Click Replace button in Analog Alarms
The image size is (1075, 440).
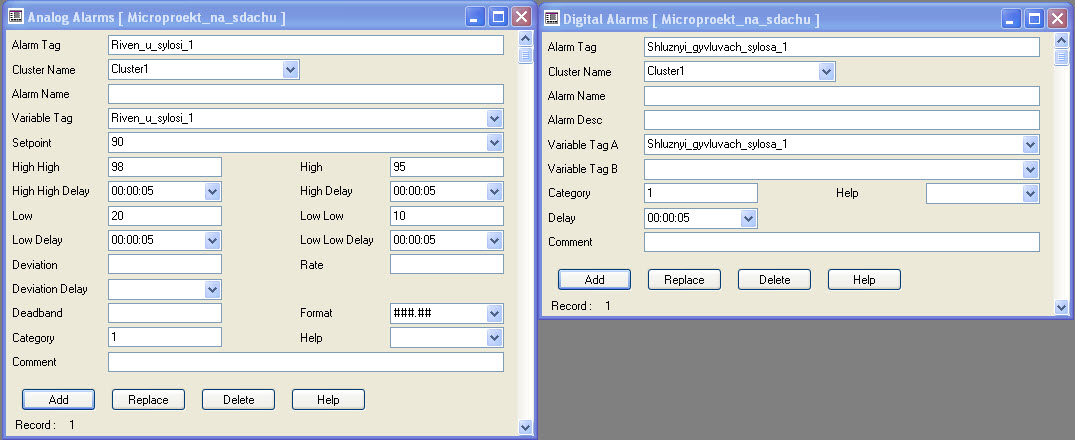click(148, 400)
